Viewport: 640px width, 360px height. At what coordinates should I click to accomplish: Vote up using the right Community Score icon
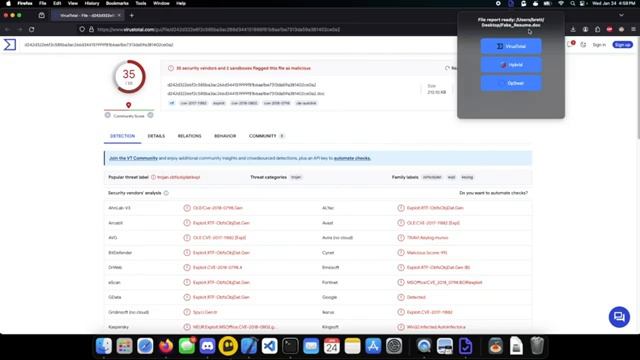pyautogui.click(x=150, y=116)
